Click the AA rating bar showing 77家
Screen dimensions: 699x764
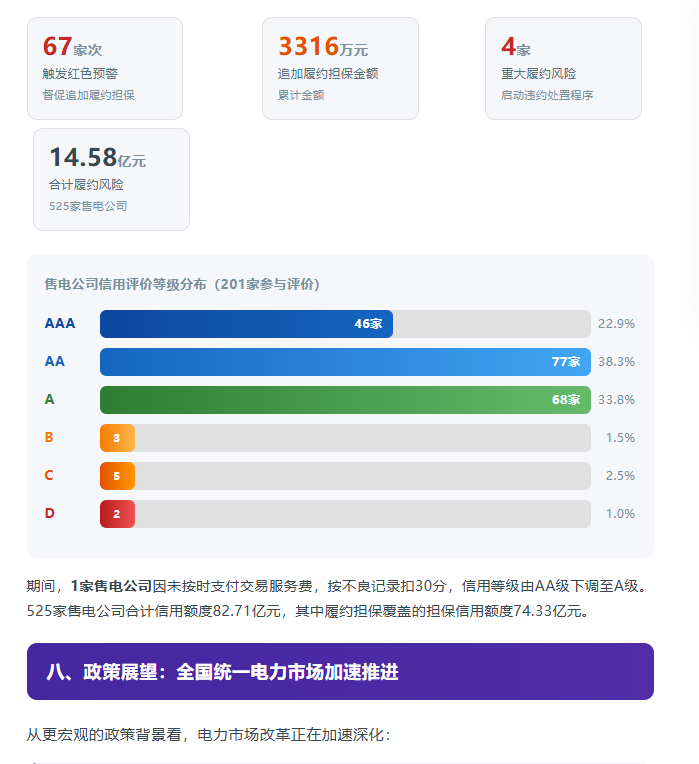tap(345, 362)
